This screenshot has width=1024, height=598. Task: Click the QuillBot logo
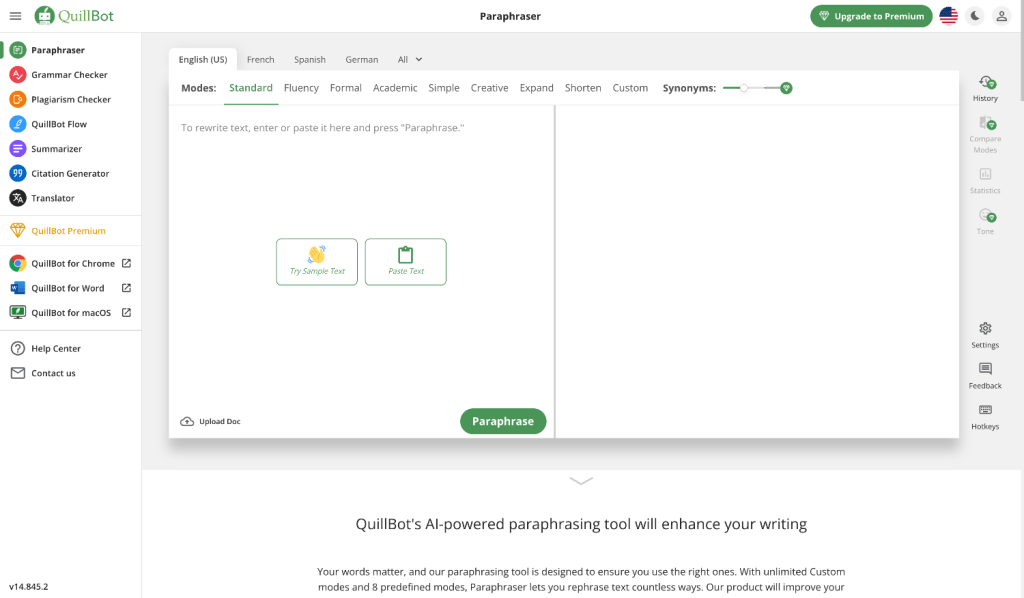pyautogui.click(x=74, y=16)
